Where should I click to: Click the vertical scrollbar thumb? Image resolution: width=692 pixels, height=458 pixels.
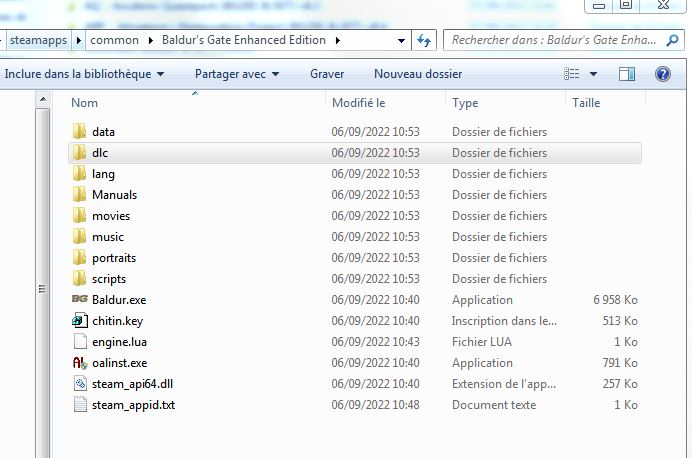point(43,289)
